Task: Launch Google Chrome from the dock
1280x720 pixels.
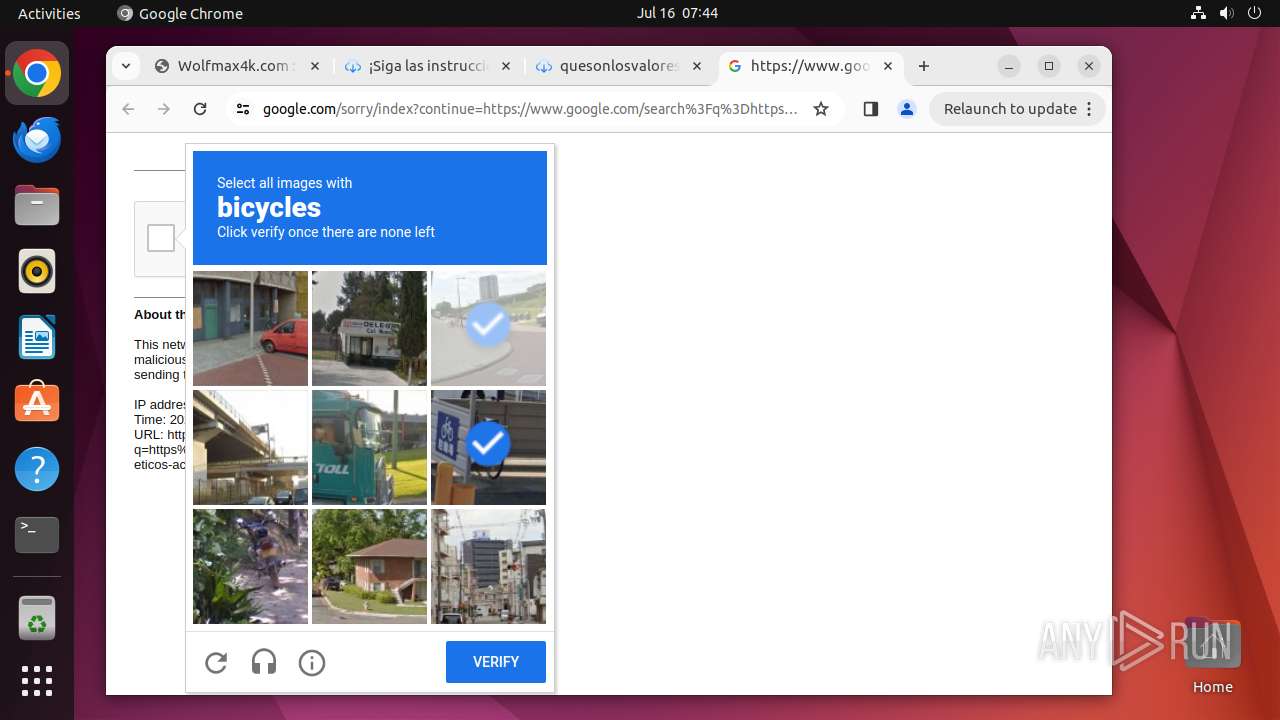Action: point(37,74)
